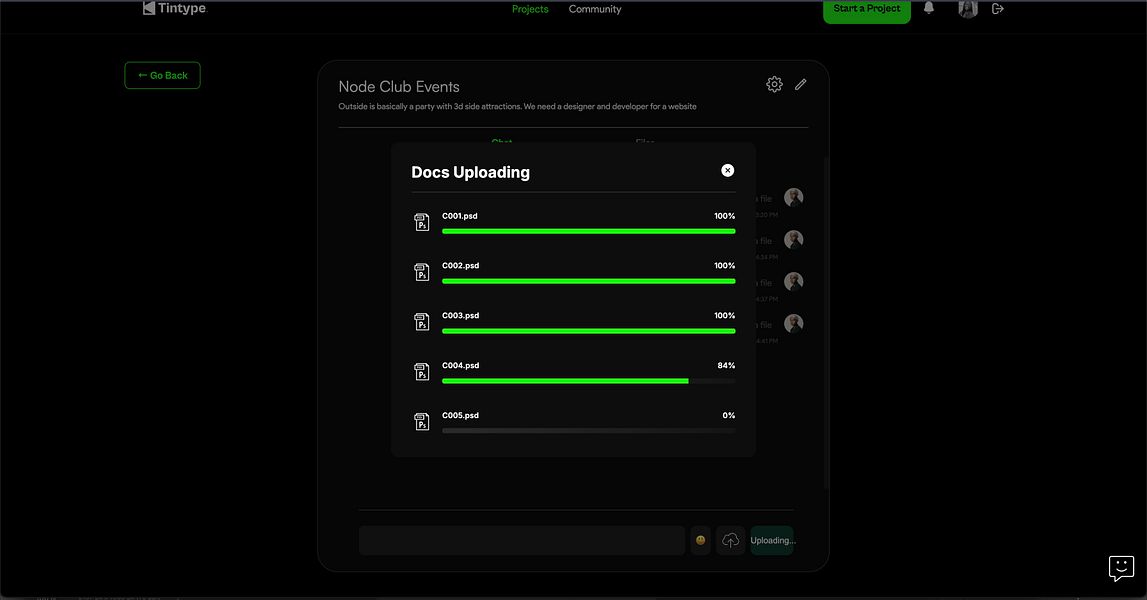Click the Go Back button

(162, 75)
